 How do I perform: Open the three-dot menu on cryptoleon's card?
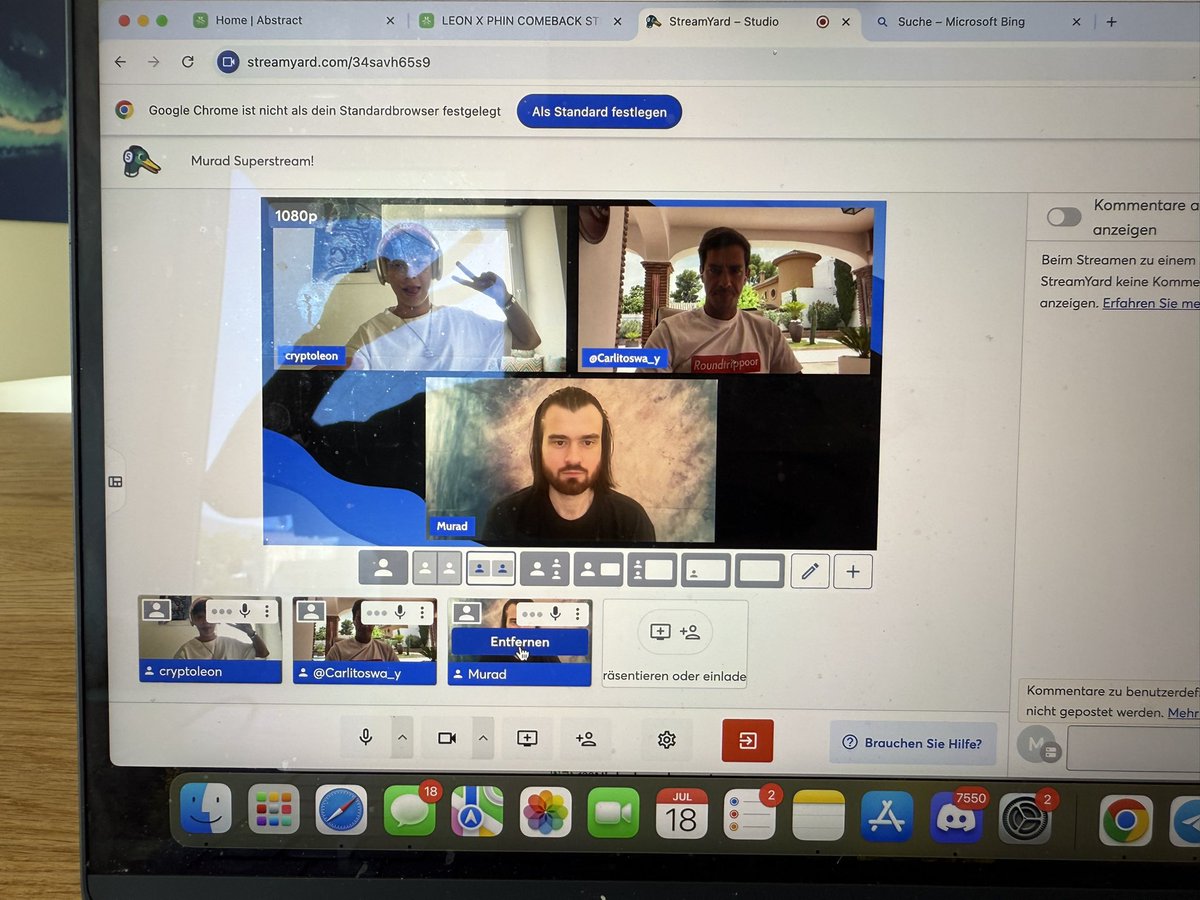point(267,611)
